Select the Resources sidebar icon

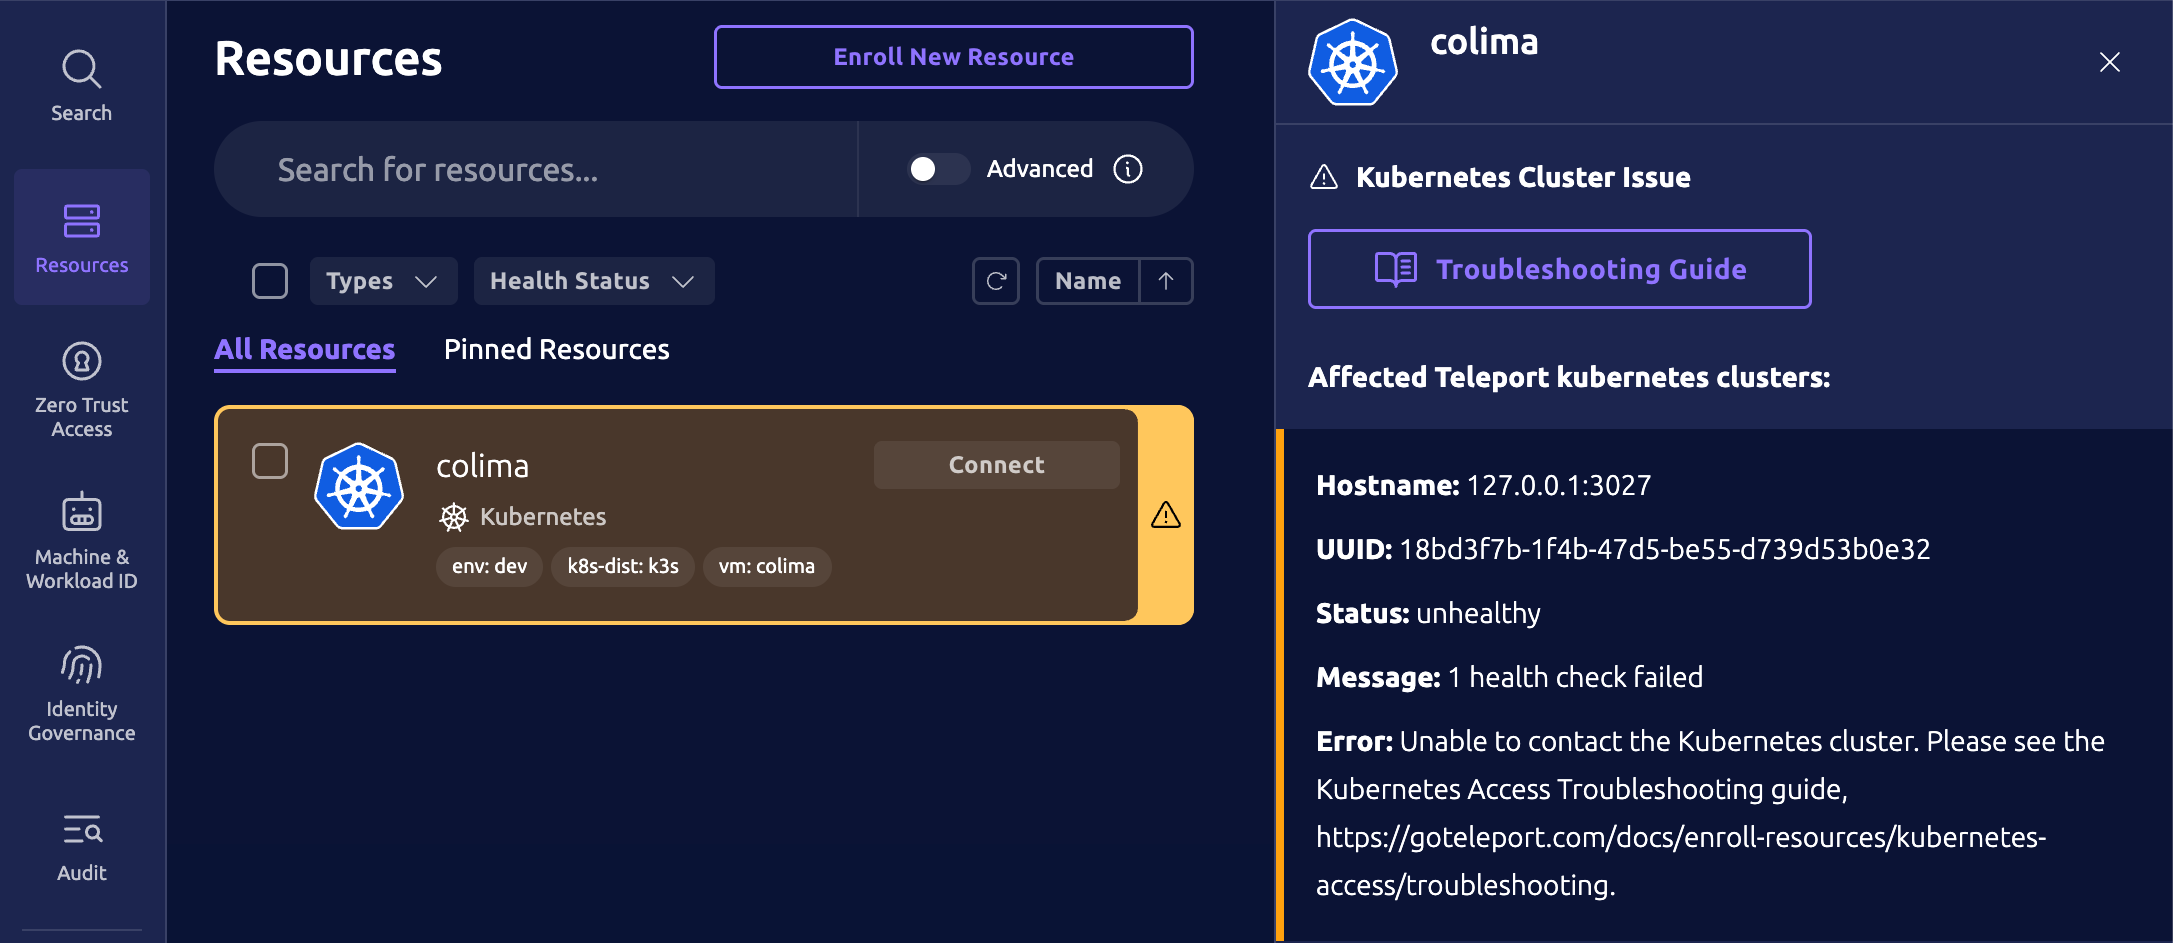click(80, 237)
